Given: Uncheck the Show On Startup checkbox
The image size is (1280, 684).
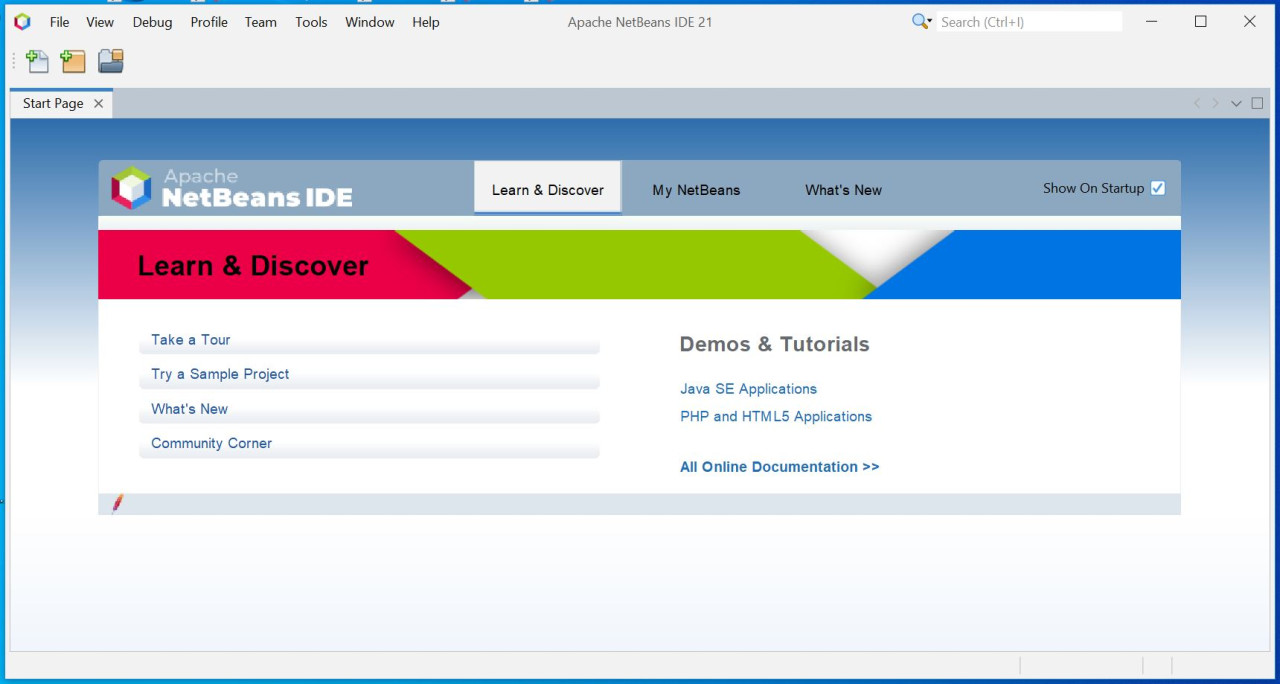Looking at the screenshot, I should pos(1157,188).
